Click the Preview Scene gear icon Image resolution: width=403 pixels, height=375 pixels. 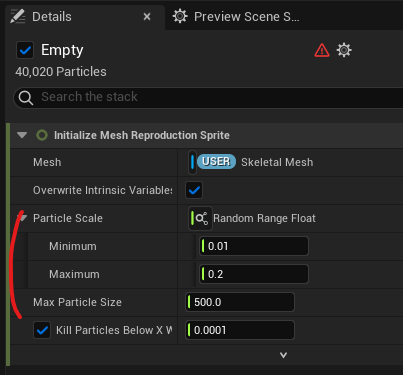tap(180, 16)
